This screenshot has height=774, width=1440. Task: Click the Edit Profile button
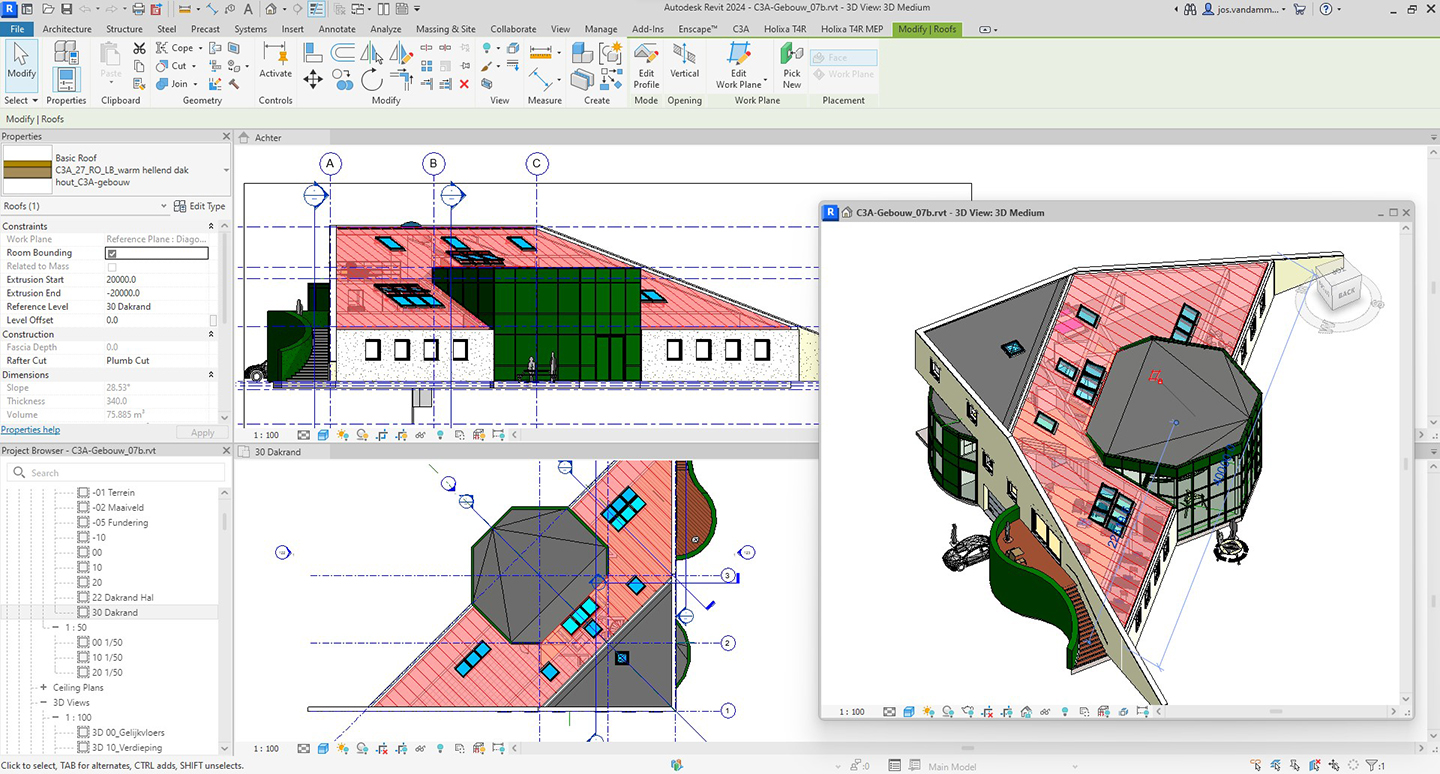pyautogui.click(x=646, y=66)
